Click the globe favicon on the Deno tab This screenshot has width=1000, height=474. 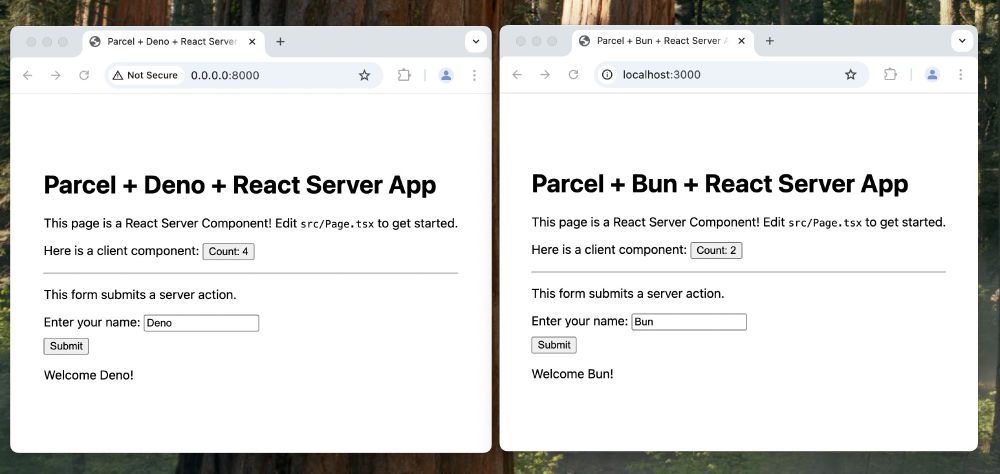coord(95,41)
